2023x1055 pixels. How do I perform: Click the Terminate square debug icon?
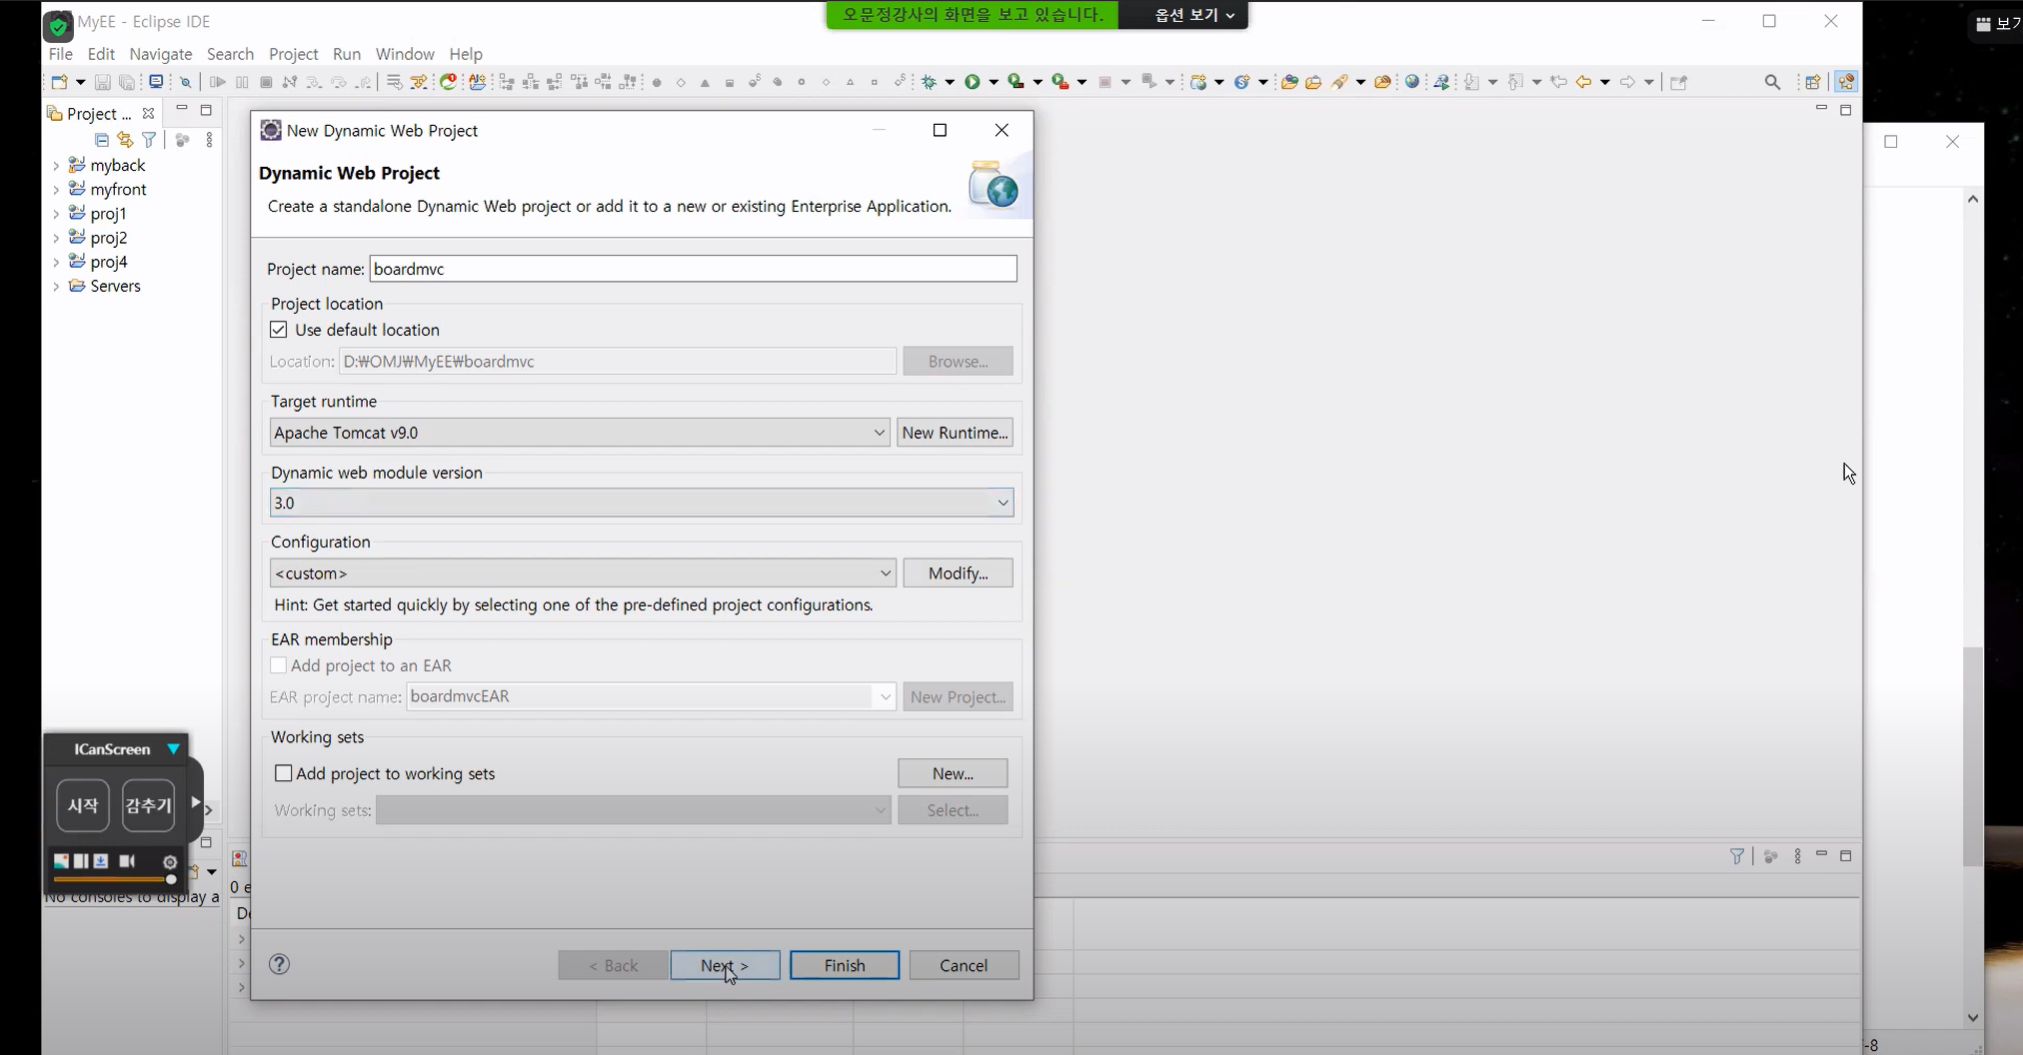266,82
